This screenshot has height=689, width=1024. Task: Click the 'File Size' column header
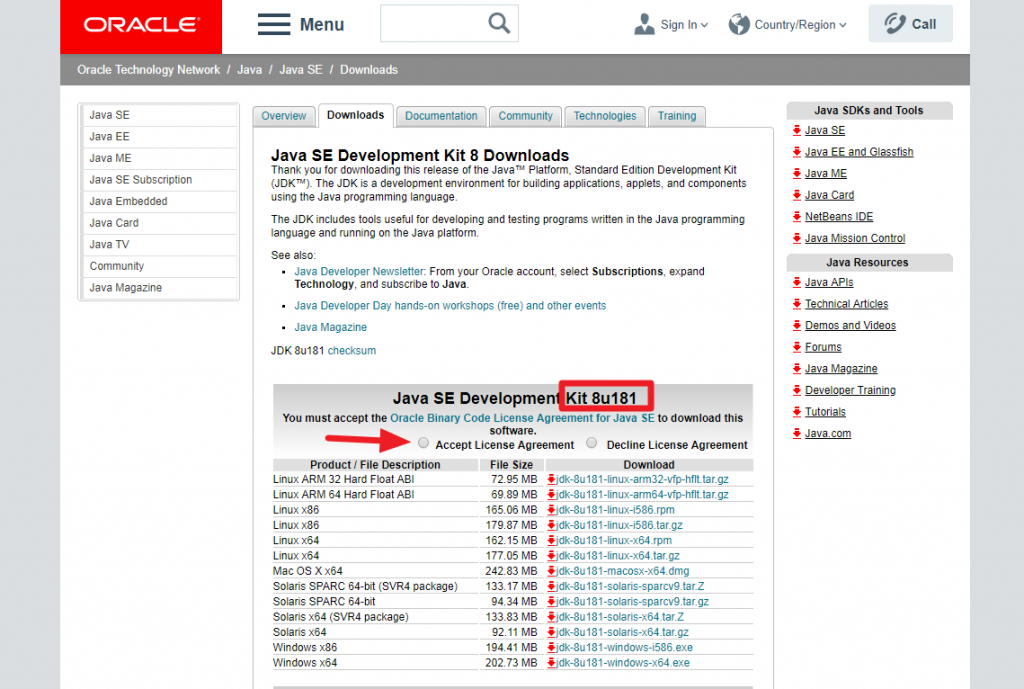[511, 464]
